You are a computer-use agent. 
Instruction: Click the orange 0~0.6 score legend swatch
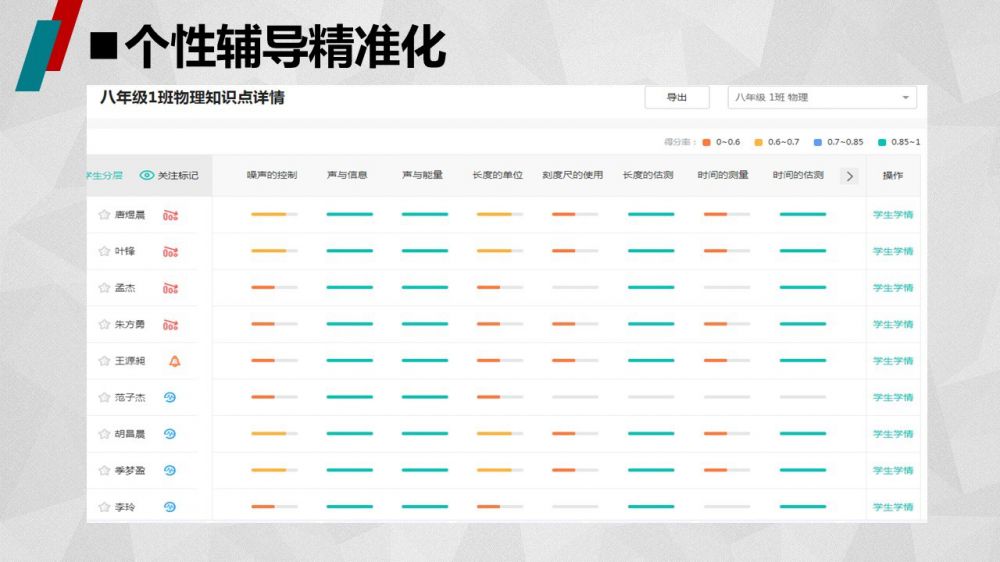pyautogui.click(x=707, y=142)
